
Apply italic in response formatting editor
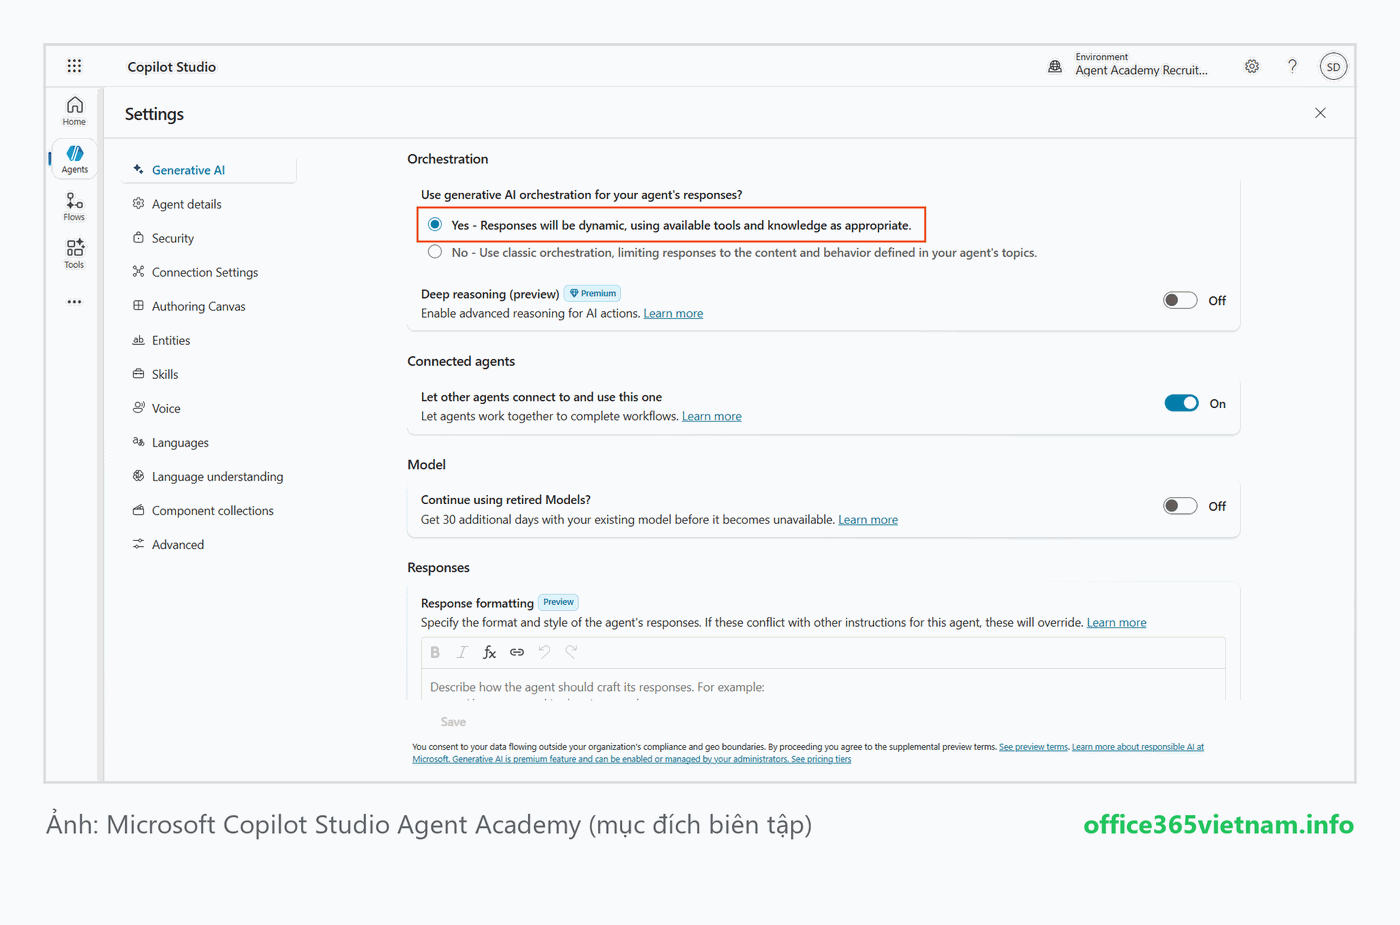click(x=462, y=652)
